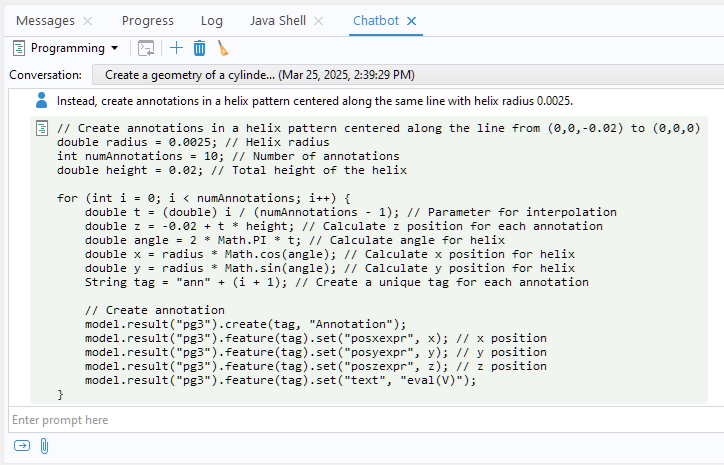Attach a file using paperclip icon

(x=44, y=446)
